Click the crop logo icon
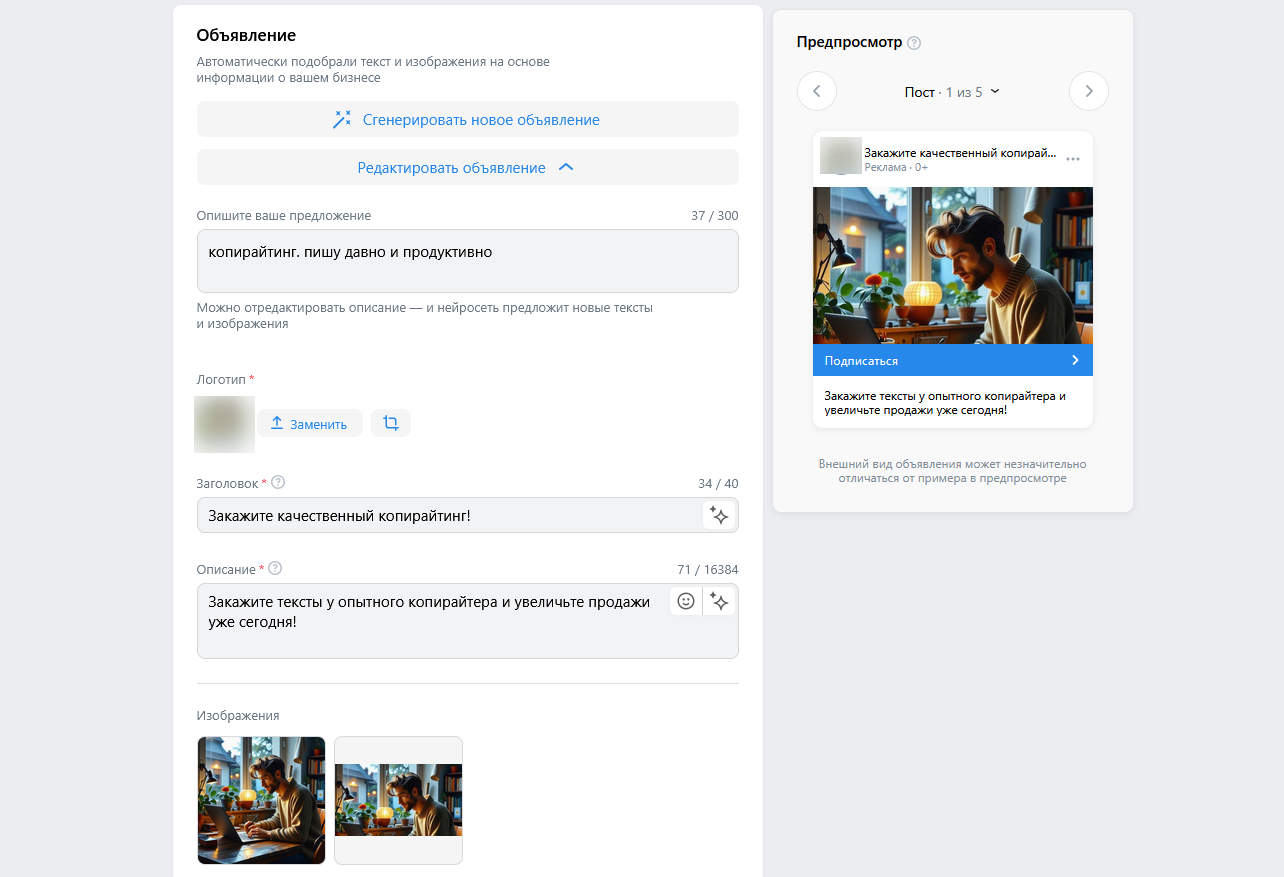The image size is (1284, 877). pos(390,423)
